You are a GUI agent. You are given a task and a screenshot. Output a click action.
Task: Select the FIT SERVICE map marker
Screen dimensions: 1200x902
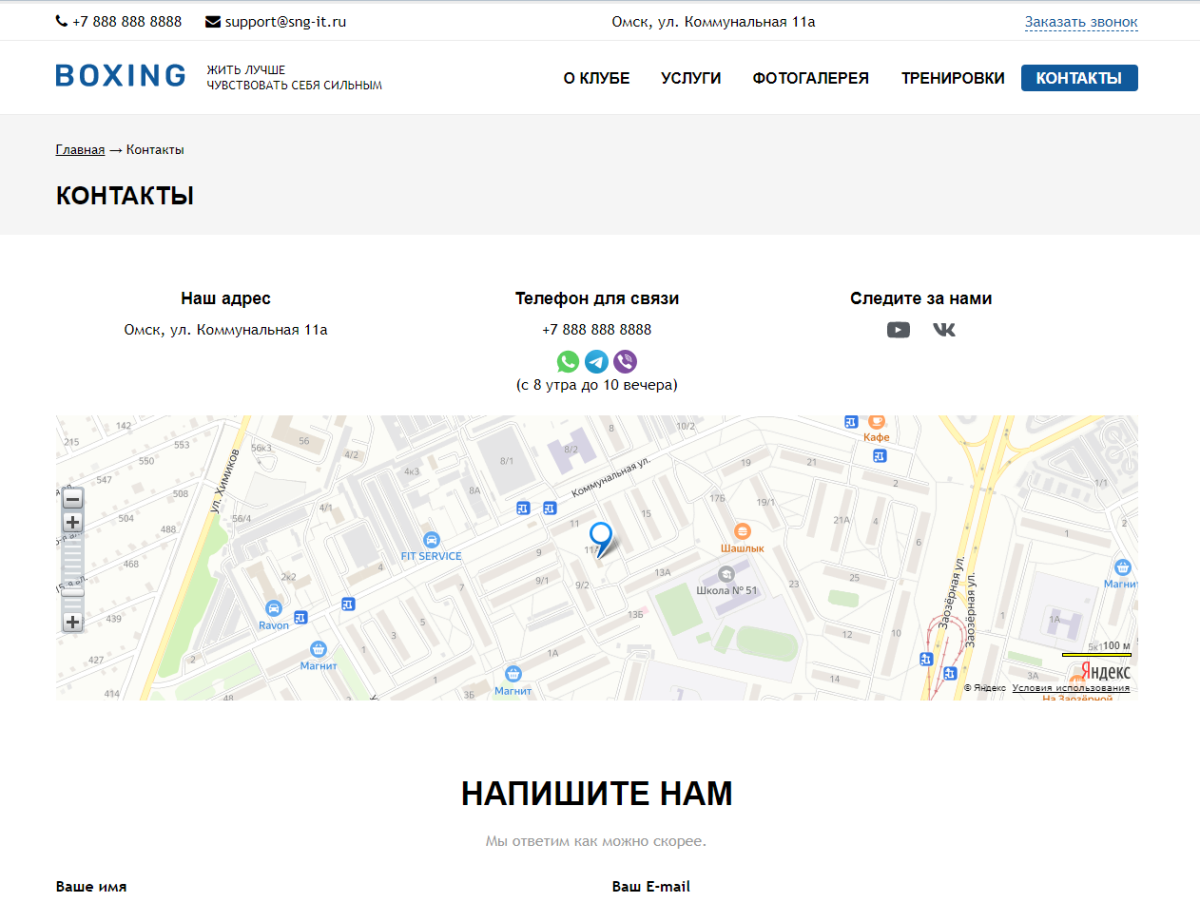click(431, 540)
